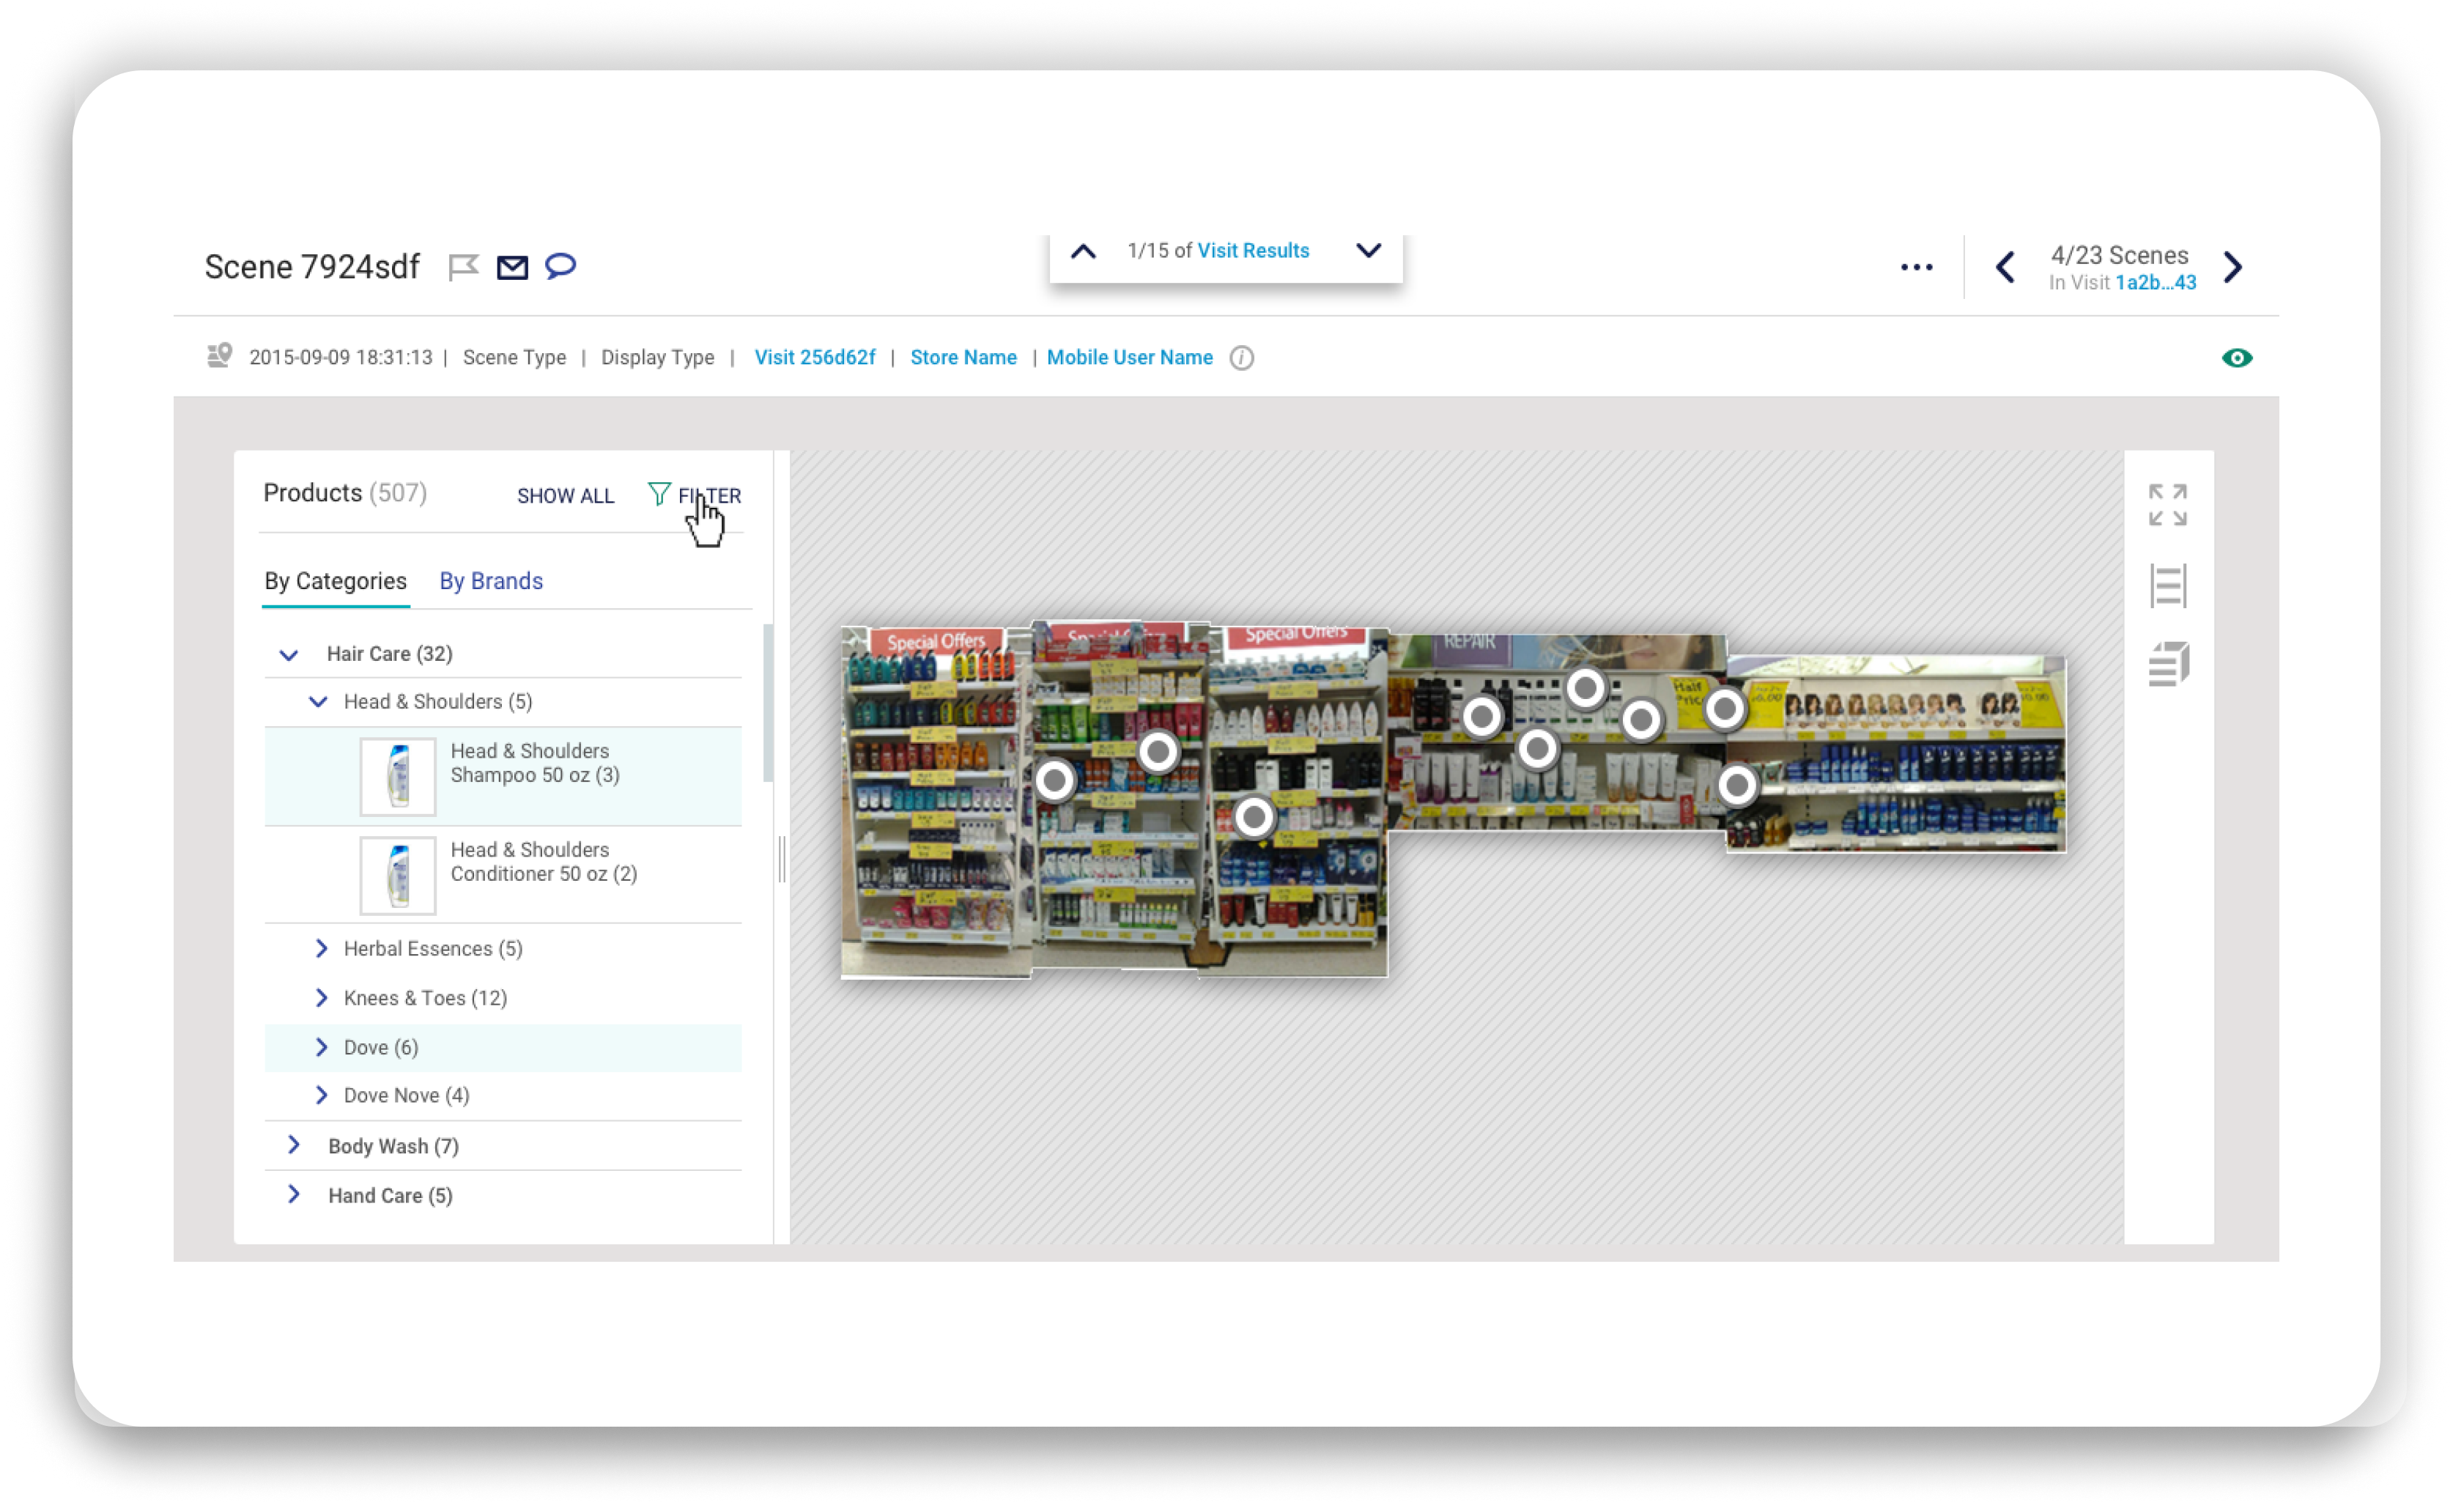Viewport: 2464px width, 1508px height.
Task: Click the shelf list view icon
Action: (2167, 585)
